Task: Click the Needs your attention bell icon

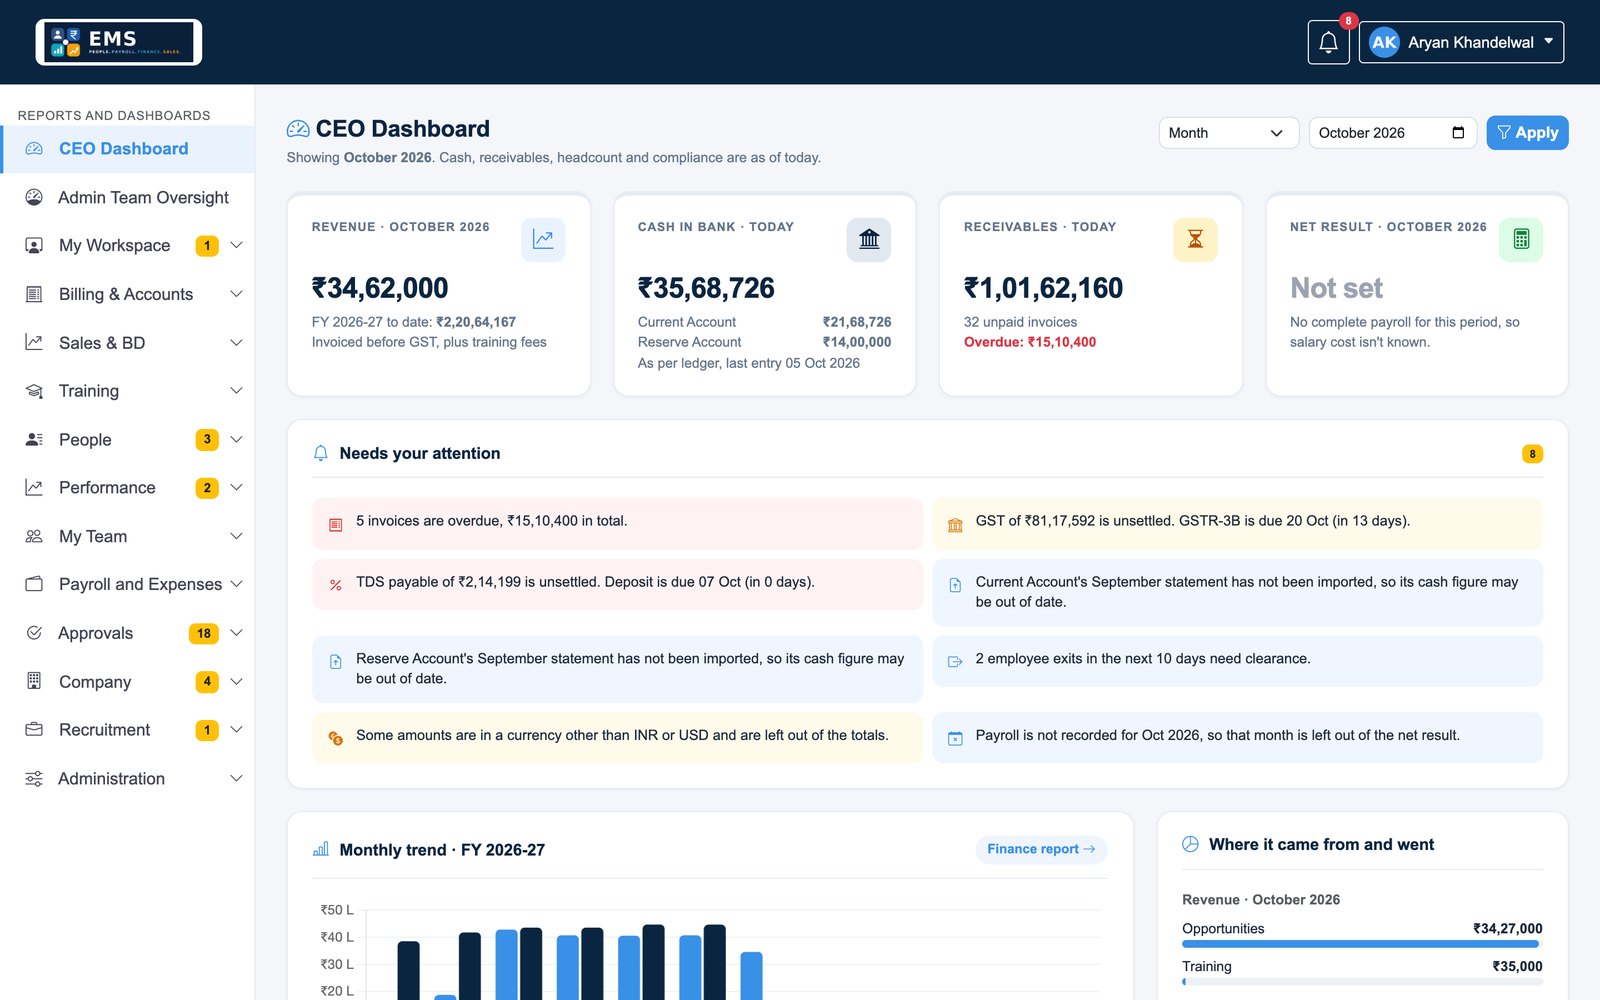Action: click(x=321, y=453)
